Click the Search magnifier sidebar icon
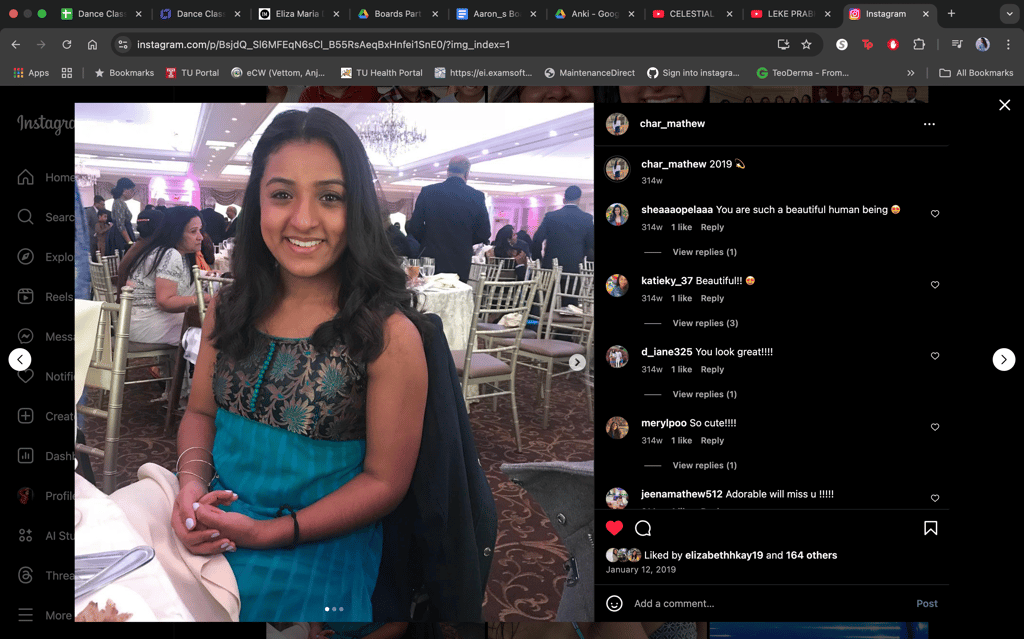 [x=25, y=217]
